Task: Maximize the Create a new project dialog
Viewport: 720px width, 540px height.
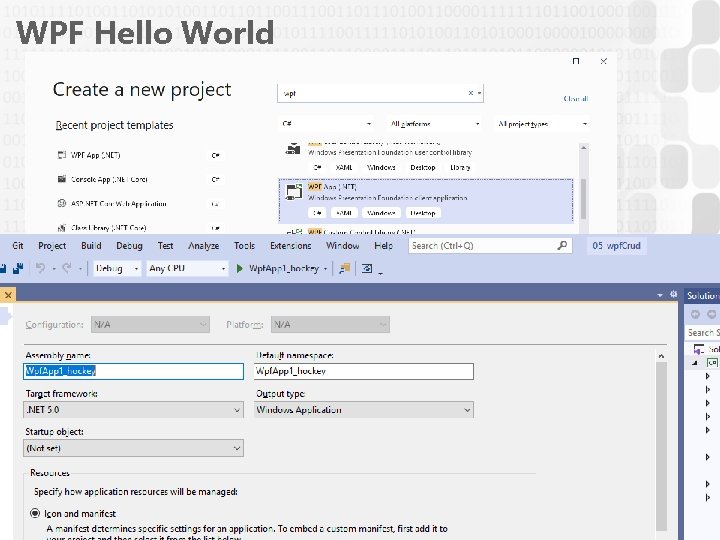Action: click(x=576, y=61)
